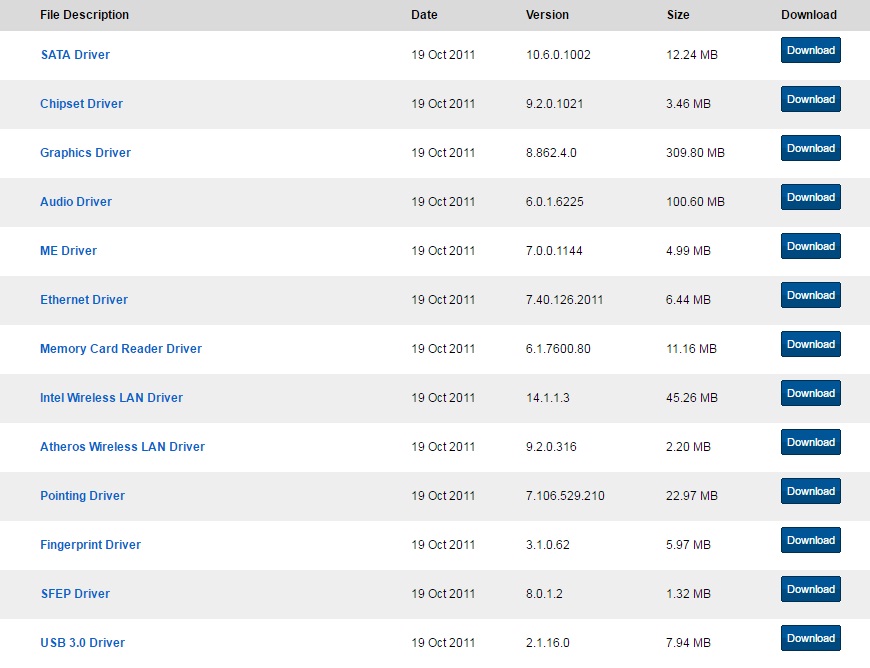Screen dimensions: 870x668
Task: Download the USB 3.0 Driver
Action: [x=811, y=638]
